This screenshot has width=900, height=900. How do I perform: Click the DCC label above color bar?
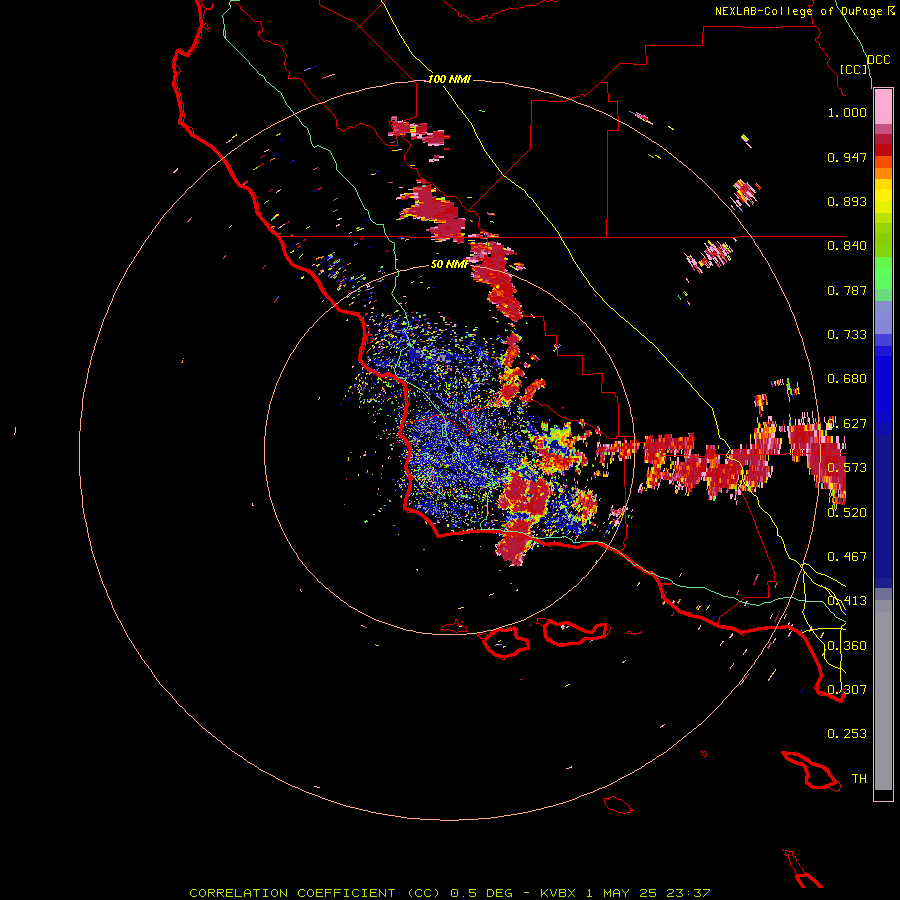coord(878,60)
